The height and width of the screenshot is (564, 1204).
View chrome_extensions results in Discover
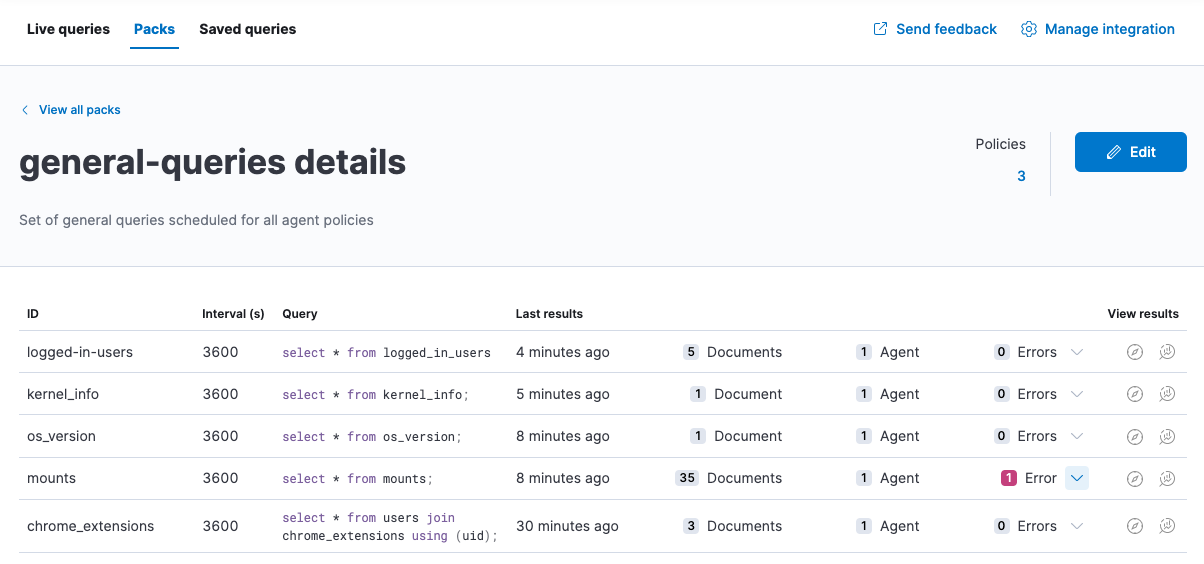[x=1134, y=526]
